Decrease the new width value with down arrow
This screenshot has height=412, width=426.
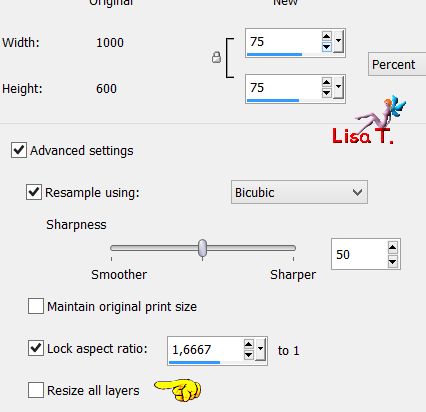327,47
